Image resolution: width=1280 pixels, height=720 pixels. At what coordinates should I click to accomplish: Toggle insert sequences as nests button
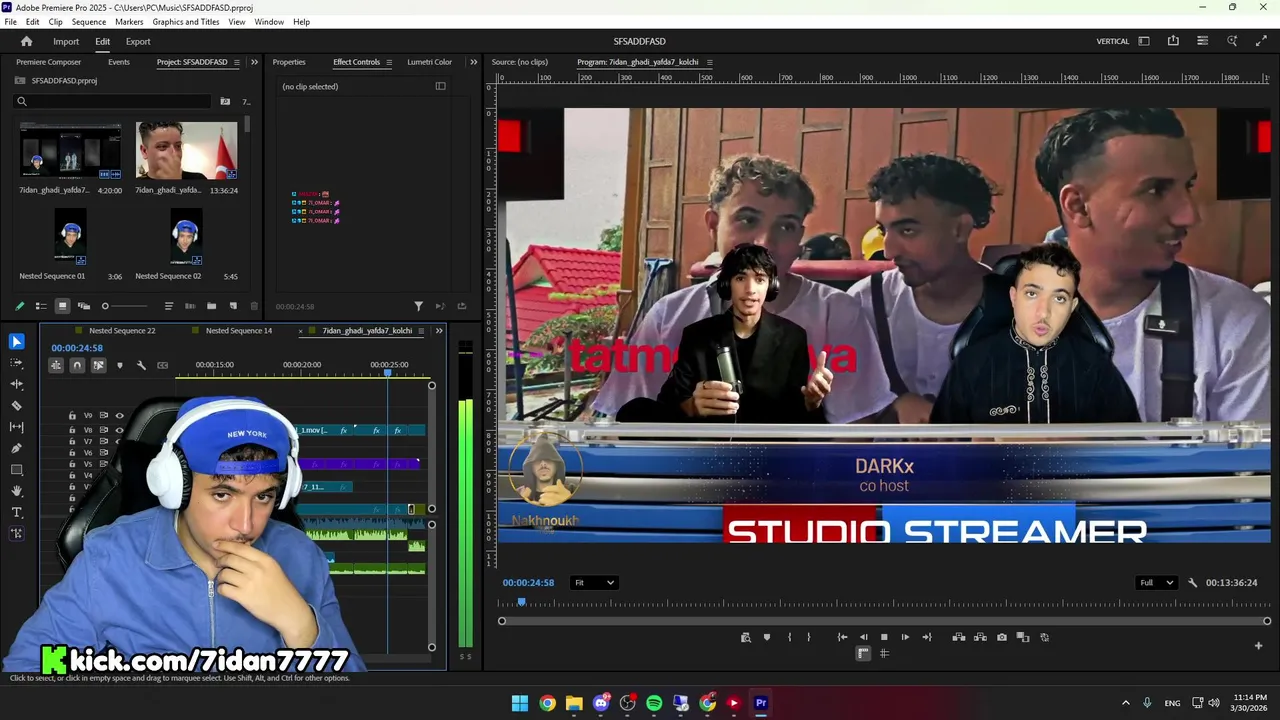56,365
